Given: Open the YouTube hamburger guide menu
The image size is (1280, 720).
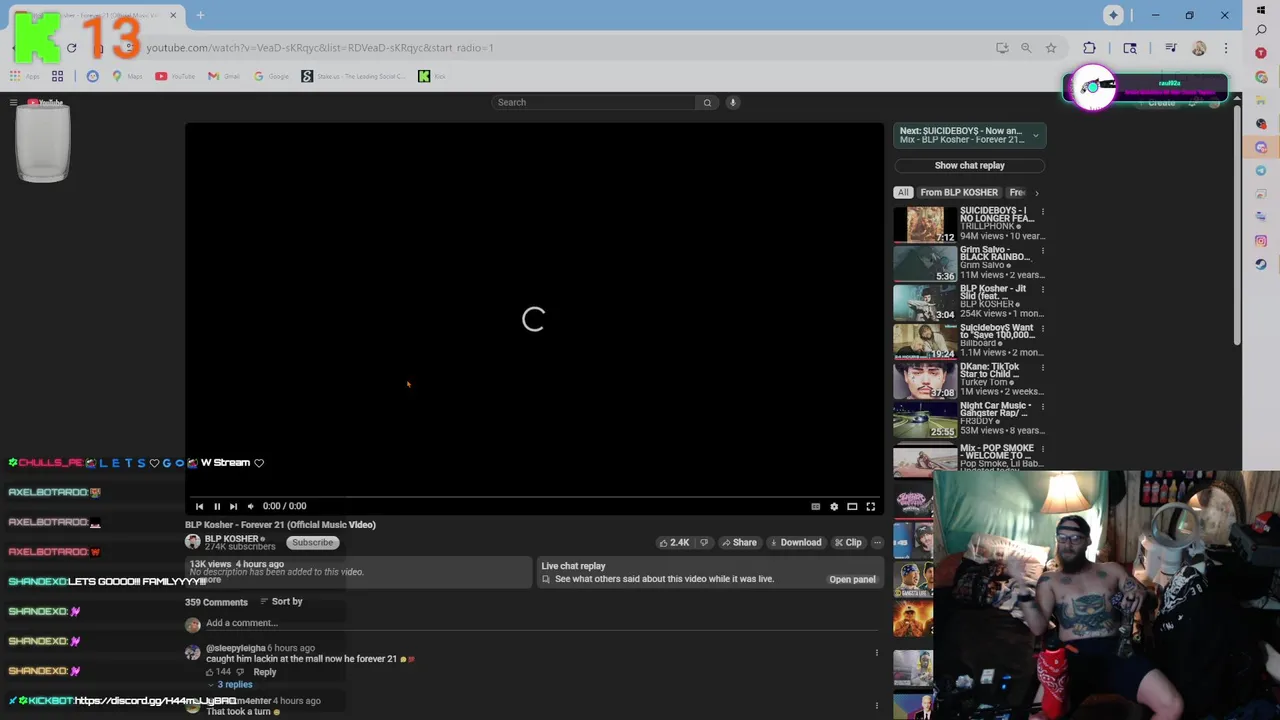Looking at the screenshot, I should coord(13,102).
